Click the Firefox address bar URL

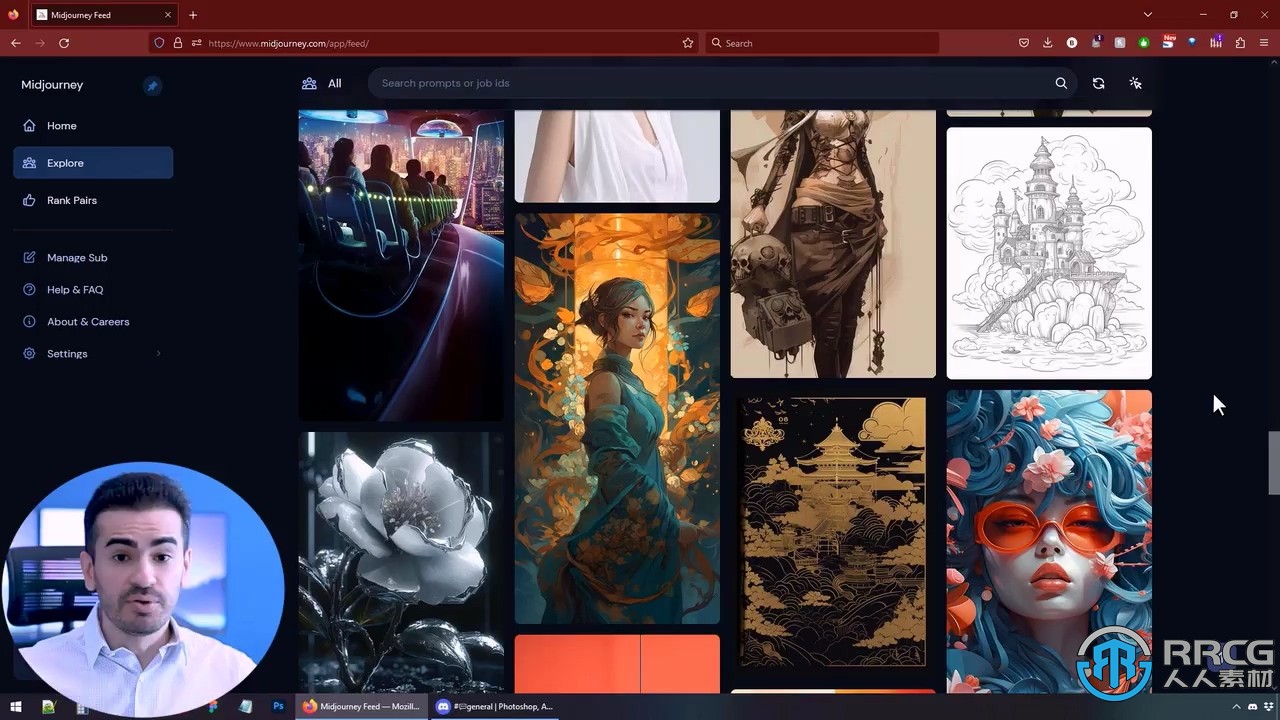pos(289,44)
